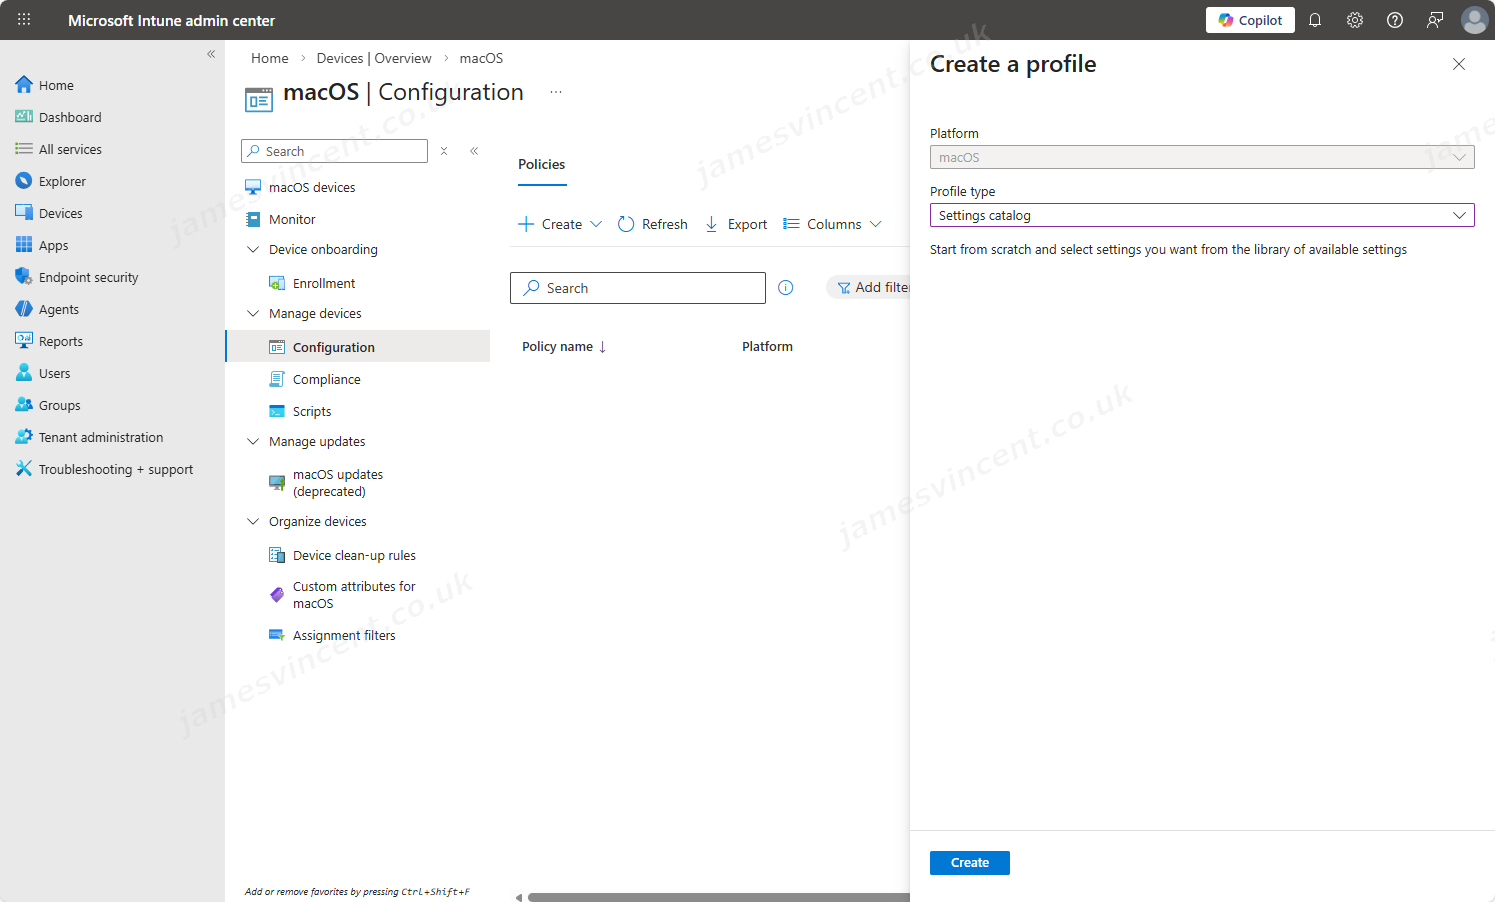Viewport: 1495px width, 902px height.
Task: Clear the resource menu search box
Action: point(444,151)
